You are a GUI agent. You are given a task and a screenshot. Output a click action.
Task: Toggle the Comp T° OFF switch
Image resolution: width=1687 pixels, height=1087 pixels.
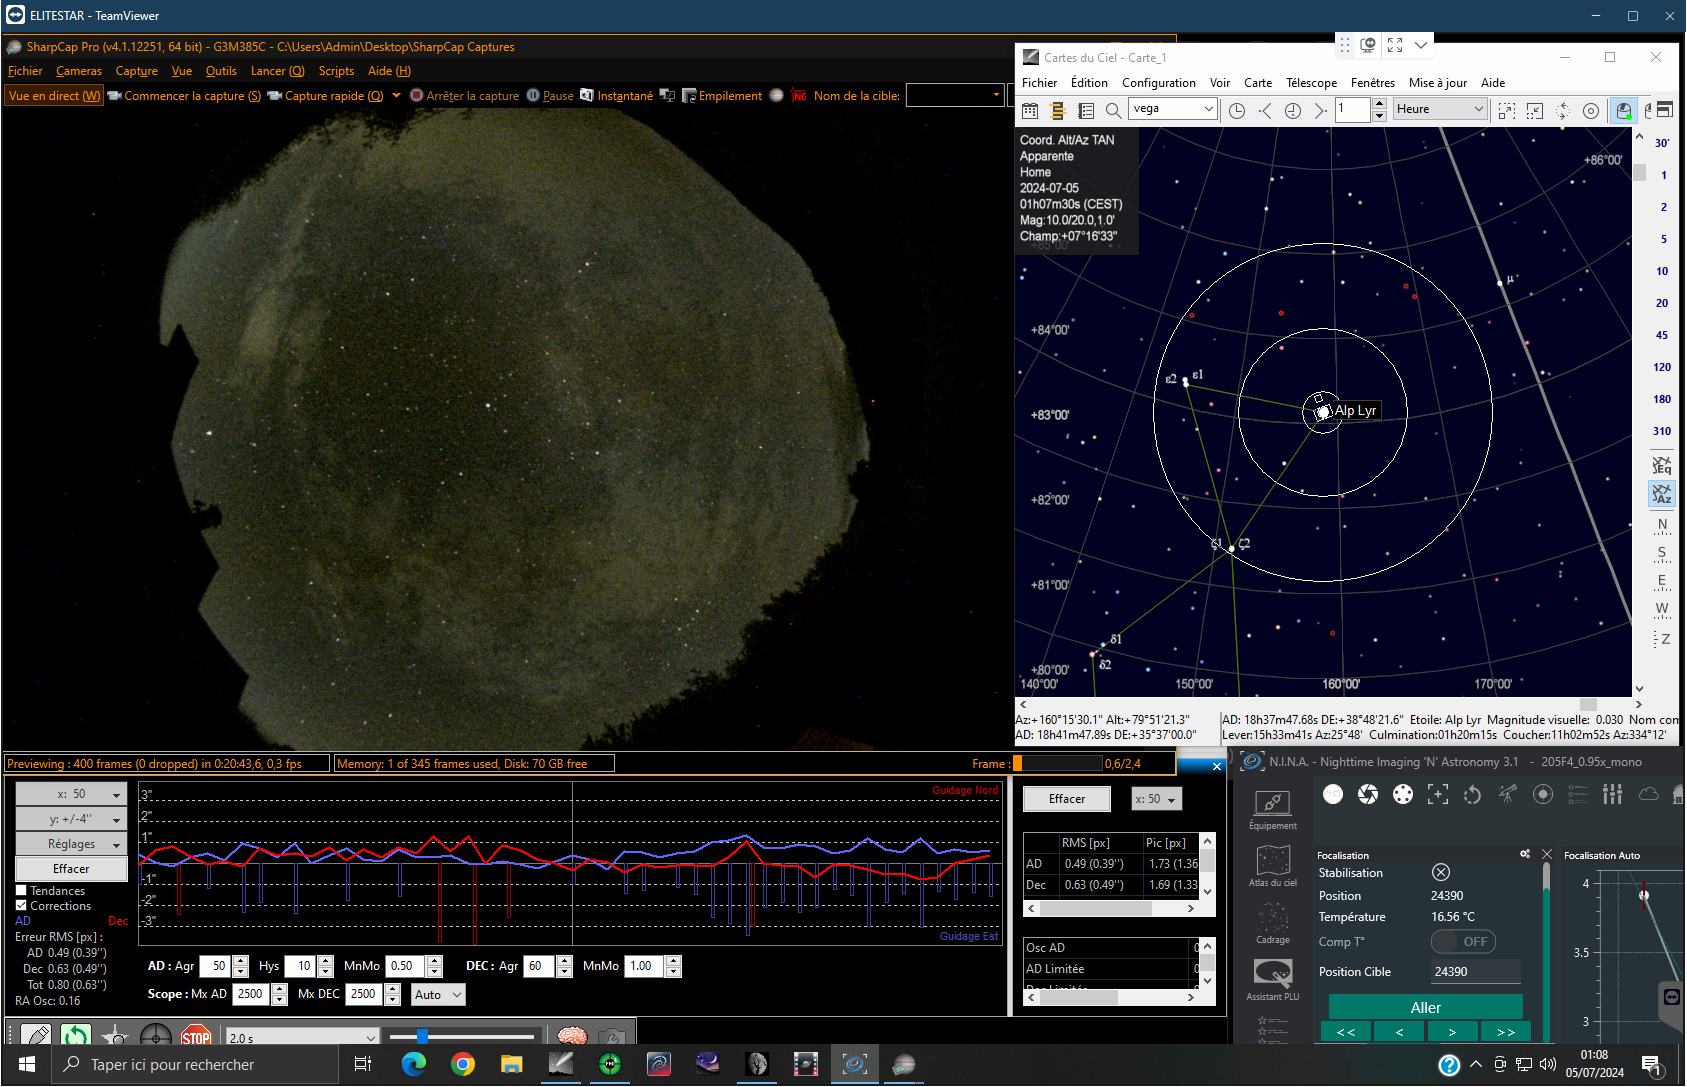pyautogui.click(x=1463, y=942)
